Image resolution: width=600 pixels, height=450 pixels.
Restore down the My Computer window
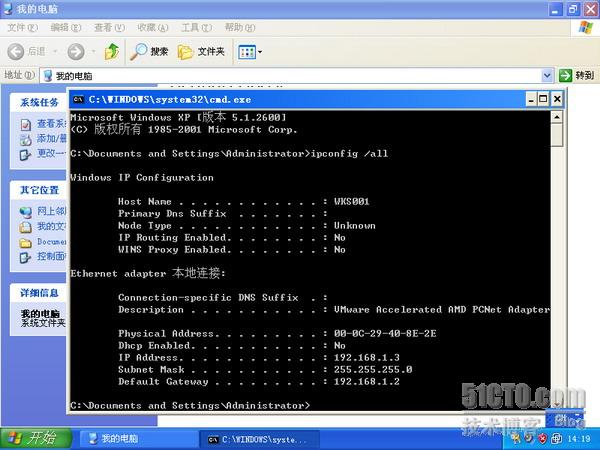point(573,9)
